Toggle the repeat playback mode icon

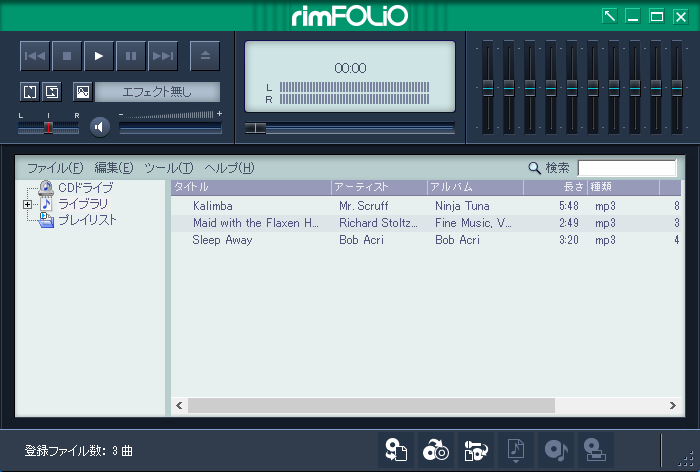[30, 92]
